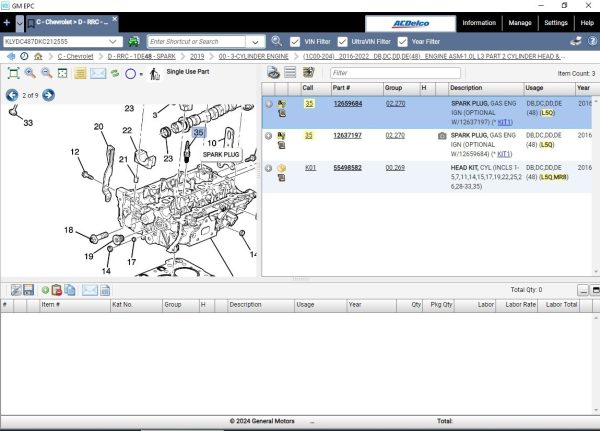Click callout K01 link in parts list
Screen dimensions: 600x431
(x=310, y=168)
